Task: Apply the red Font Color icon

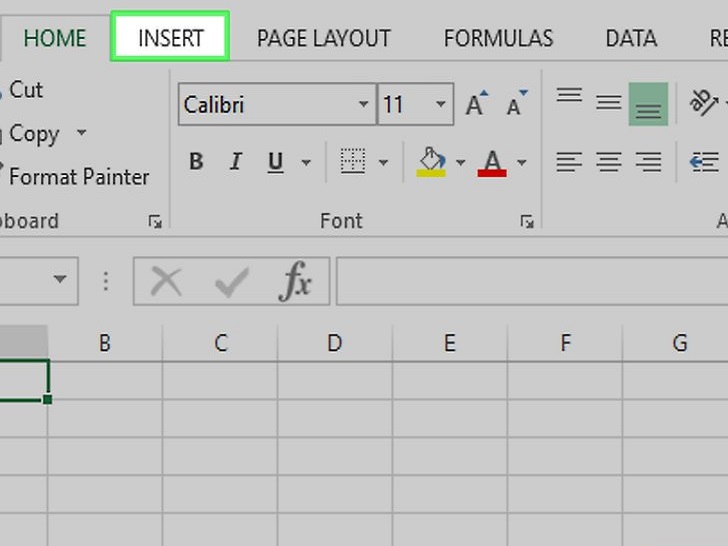Action: point(492,162)
